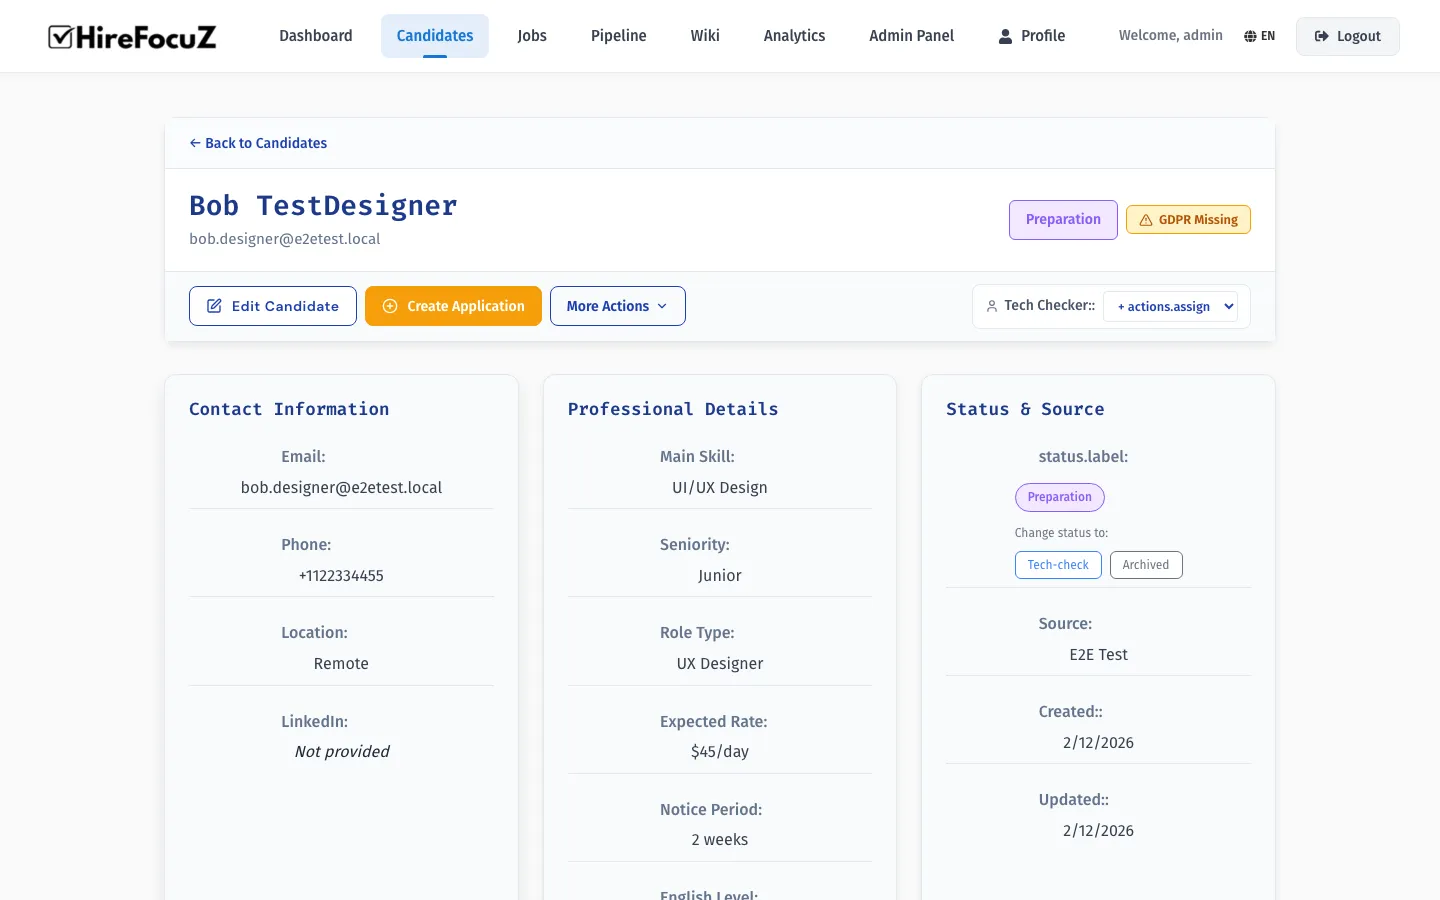Click the HireFocuZ logo
Screen dimensions: 1440x900
131,36
